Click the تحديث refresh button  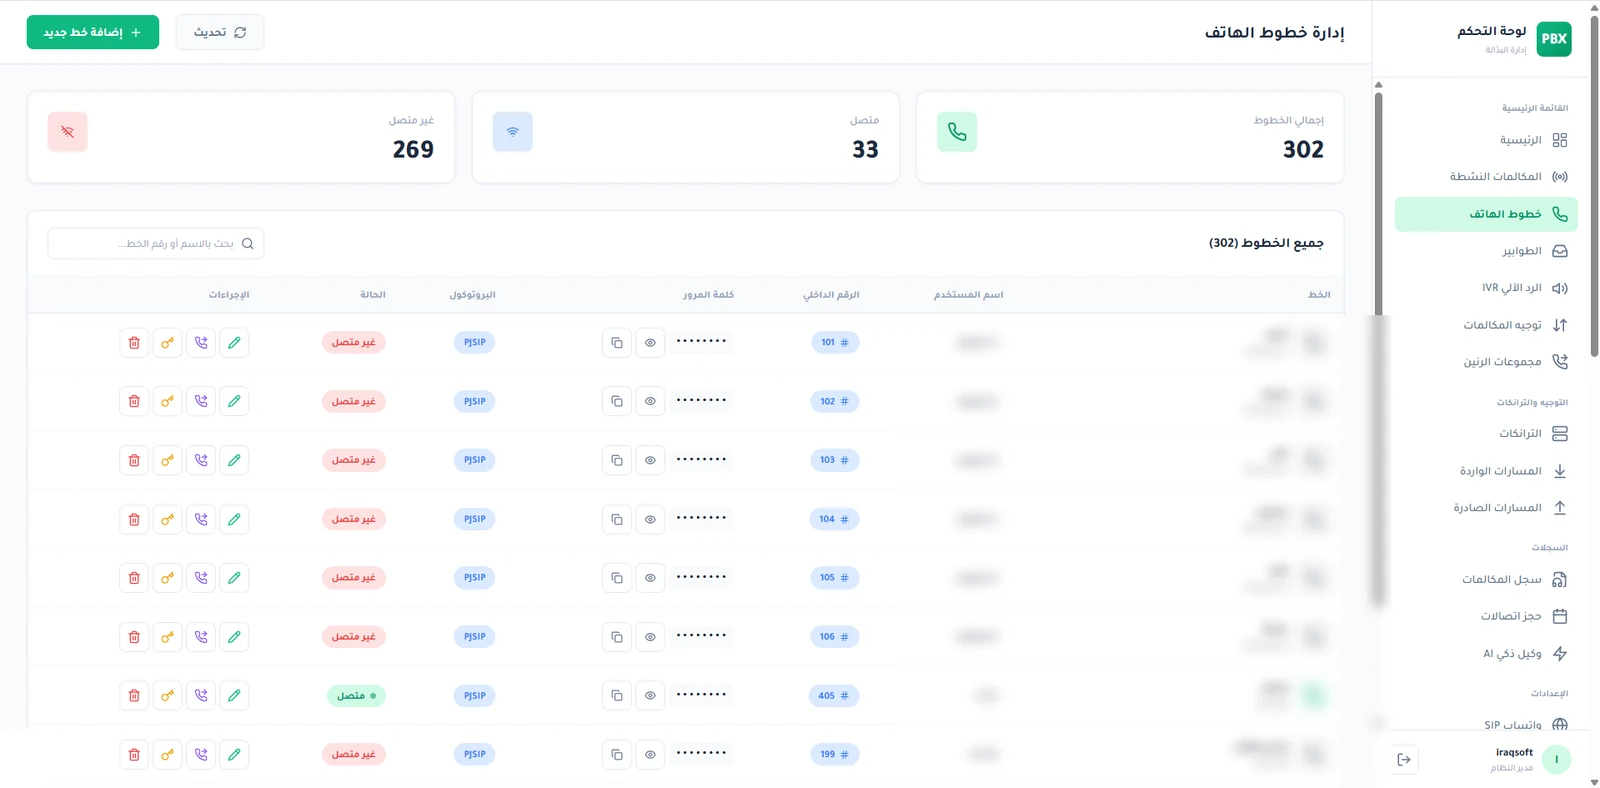(x=220, y=32)
